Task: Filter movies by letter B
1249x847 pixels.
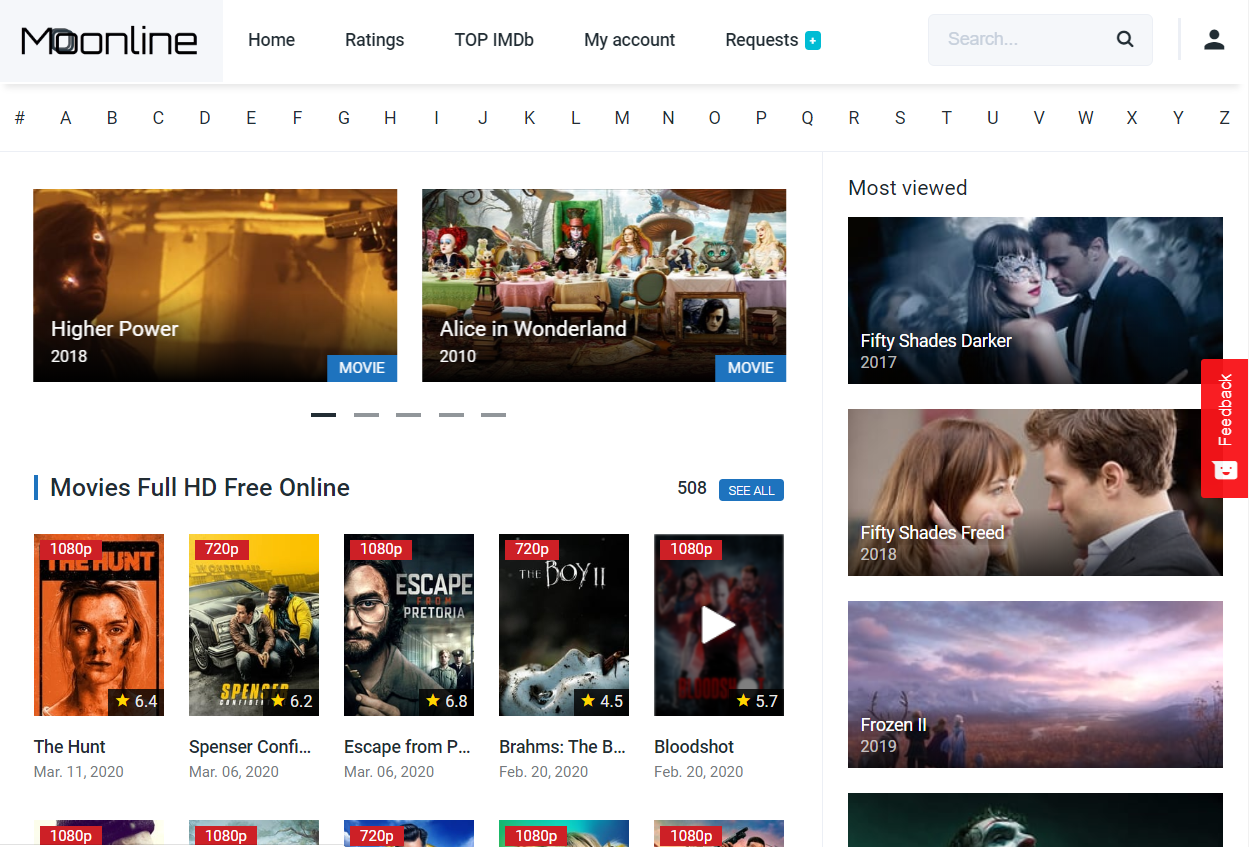Action: pyautogui.click(x=112, y=118)
